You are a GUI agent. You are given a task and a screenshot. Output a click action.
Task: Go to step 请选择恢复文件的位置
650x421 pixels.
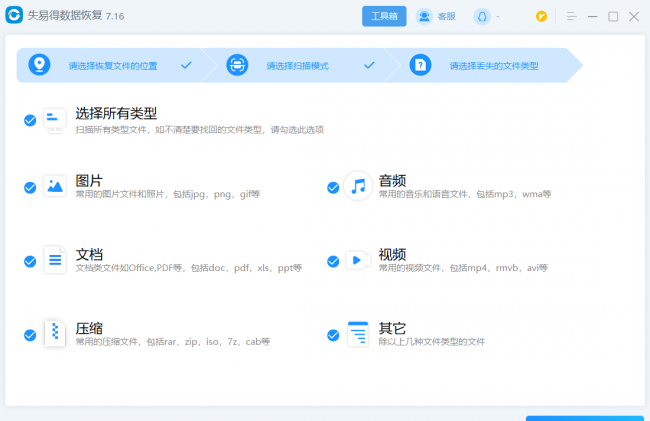pos(113,66)
